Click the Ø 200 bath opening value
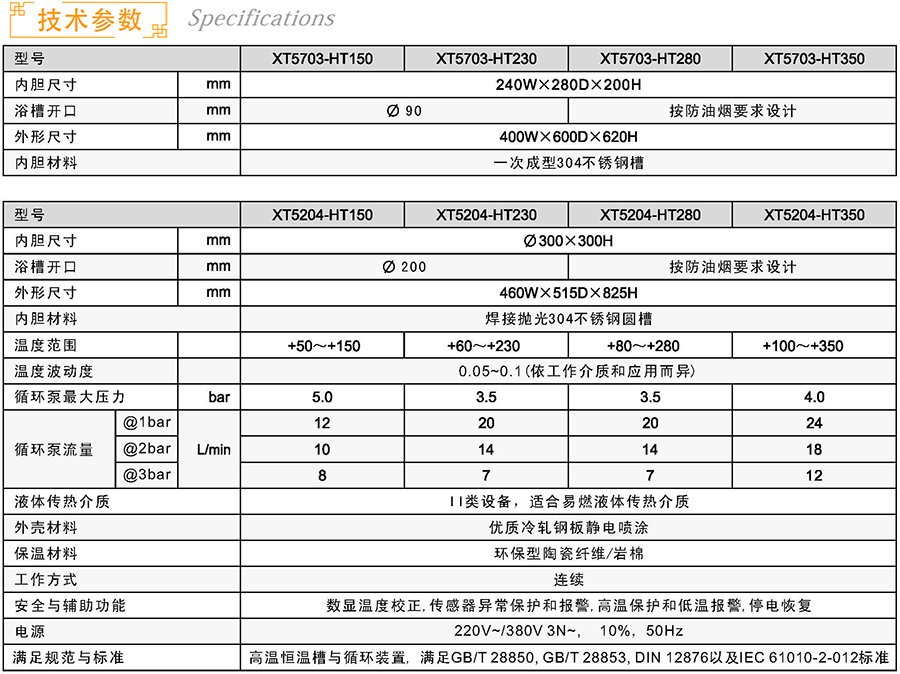This screenshot has width=900, height=674. (x=404, y=267)
